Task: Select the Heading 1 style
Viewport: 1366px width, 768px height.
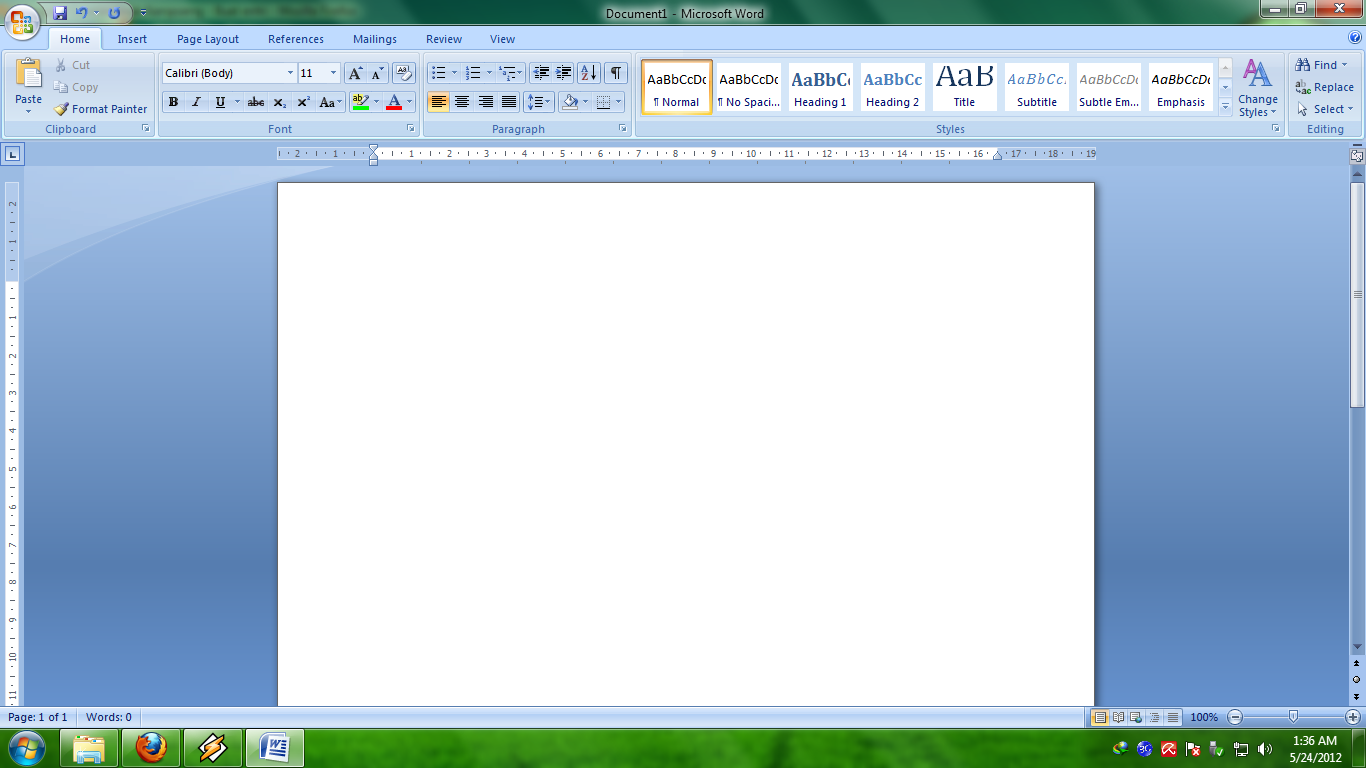Action: [819, 87]
